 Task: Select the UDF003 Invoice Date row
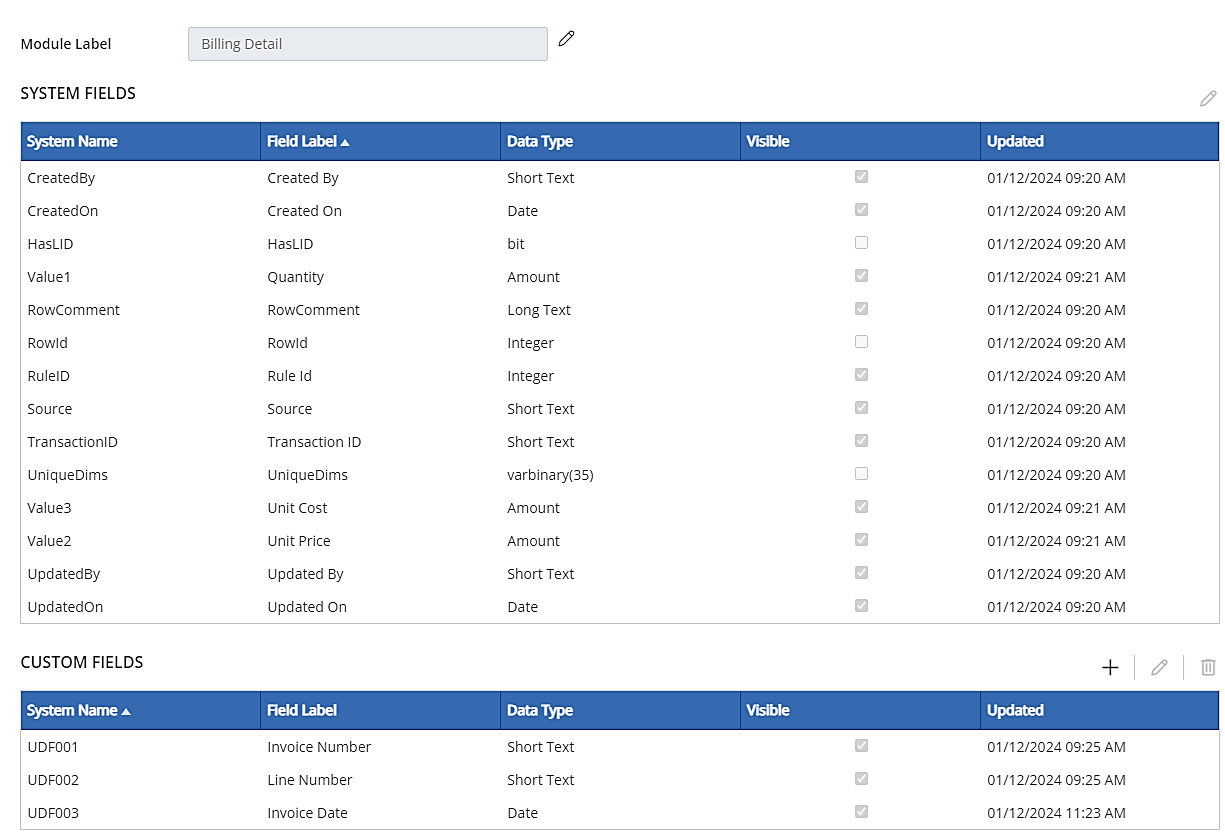(307, 813)
